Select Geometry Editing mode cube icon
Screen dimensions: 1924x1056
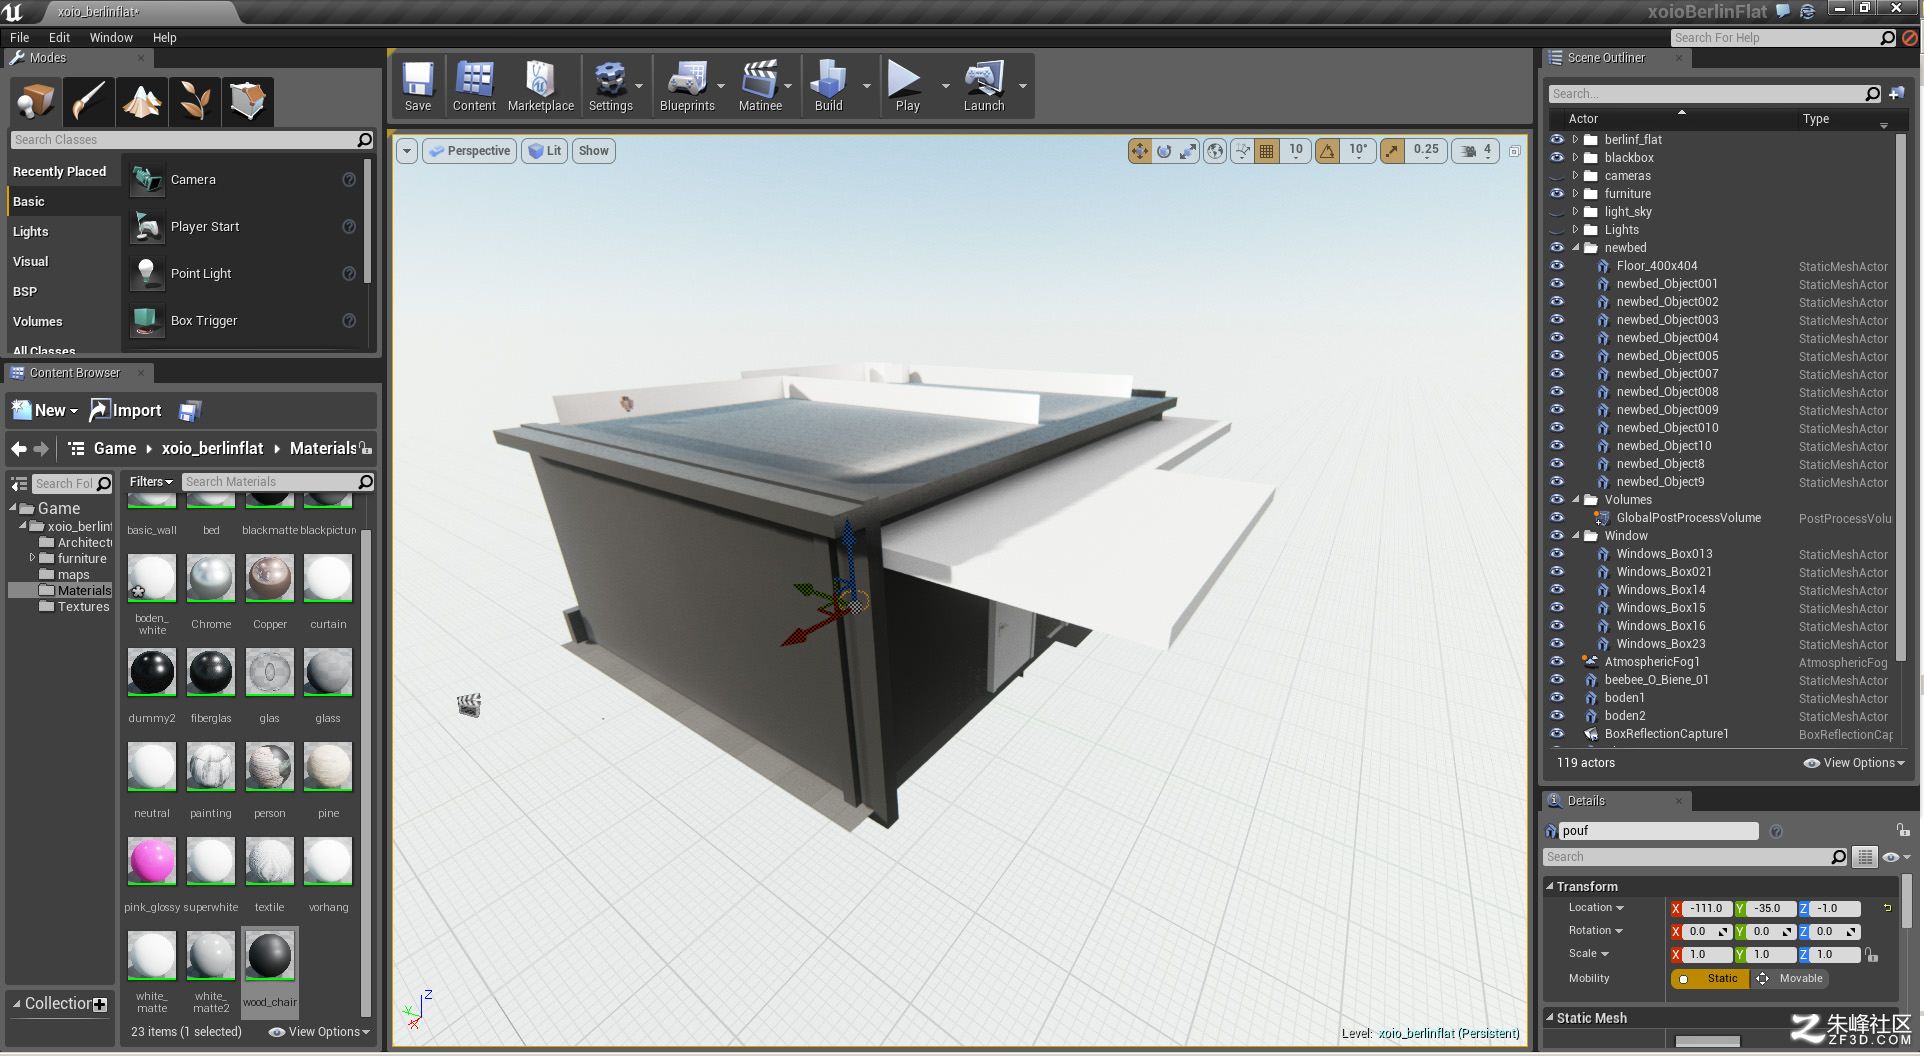(247, 101)
